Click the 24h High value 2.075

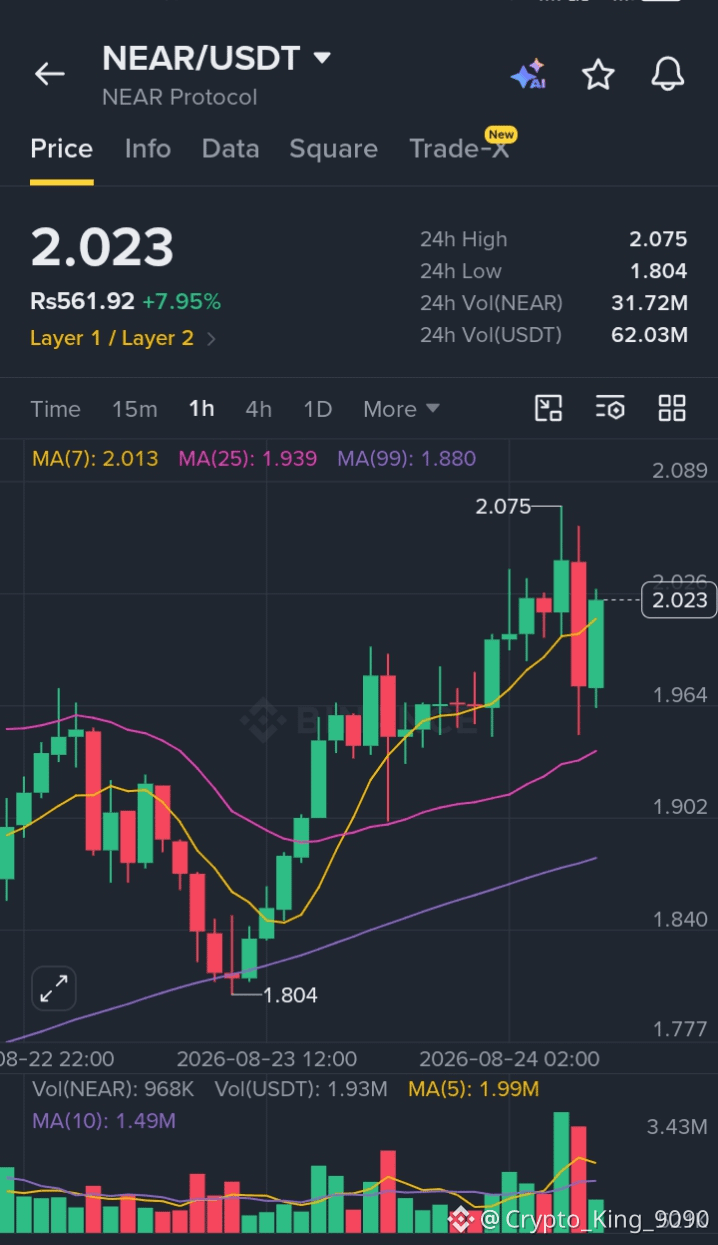tap(658, 239)
